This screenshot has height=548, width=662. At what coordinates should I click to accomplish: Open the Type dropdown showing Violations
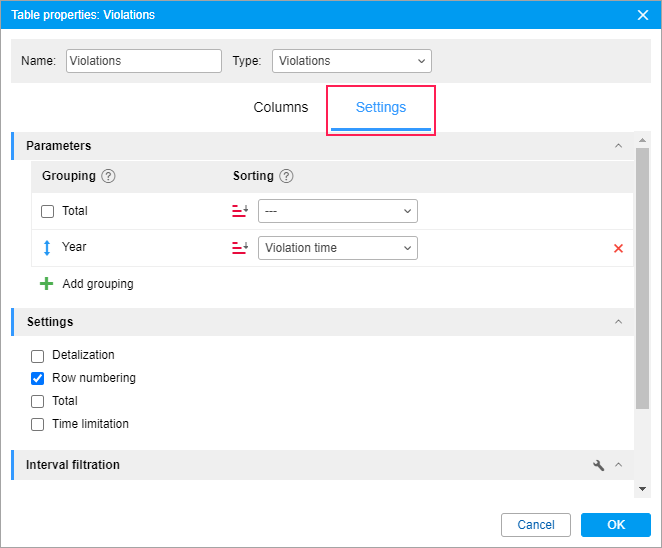pyautogui.click(x=351, y=61)
